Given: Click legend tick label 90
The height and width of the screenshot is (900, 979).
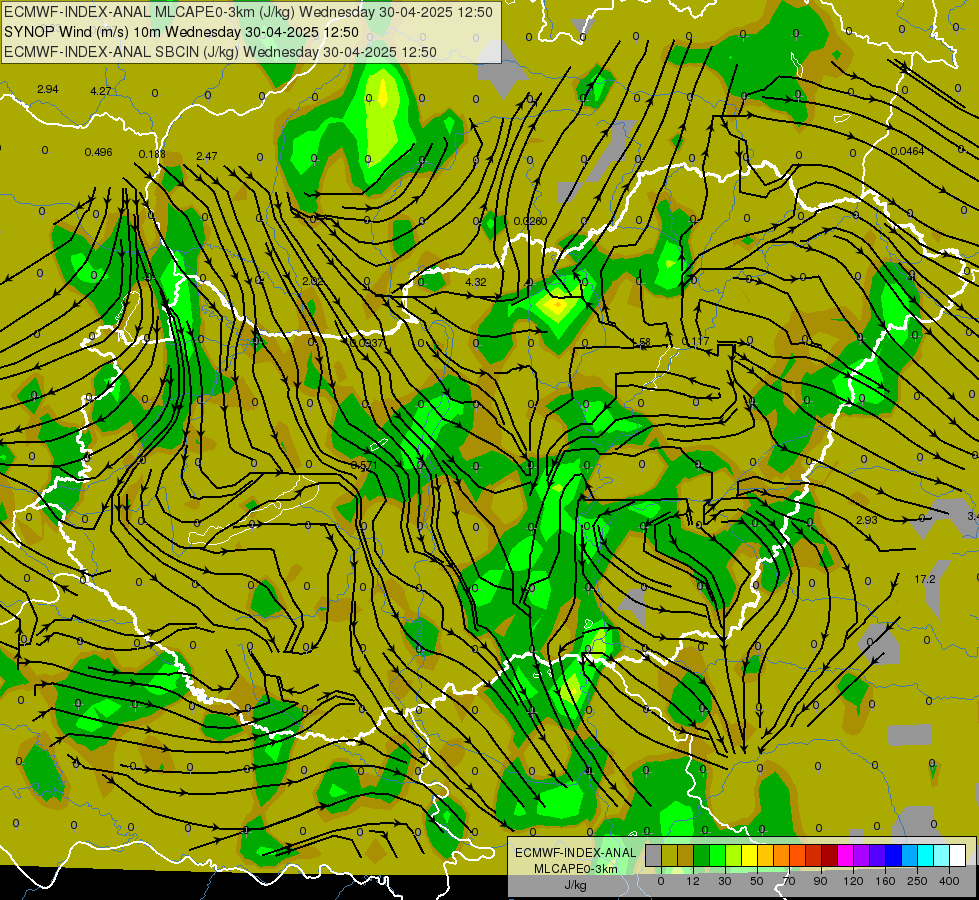Looking at the screenshot, I should coord(820,881).
